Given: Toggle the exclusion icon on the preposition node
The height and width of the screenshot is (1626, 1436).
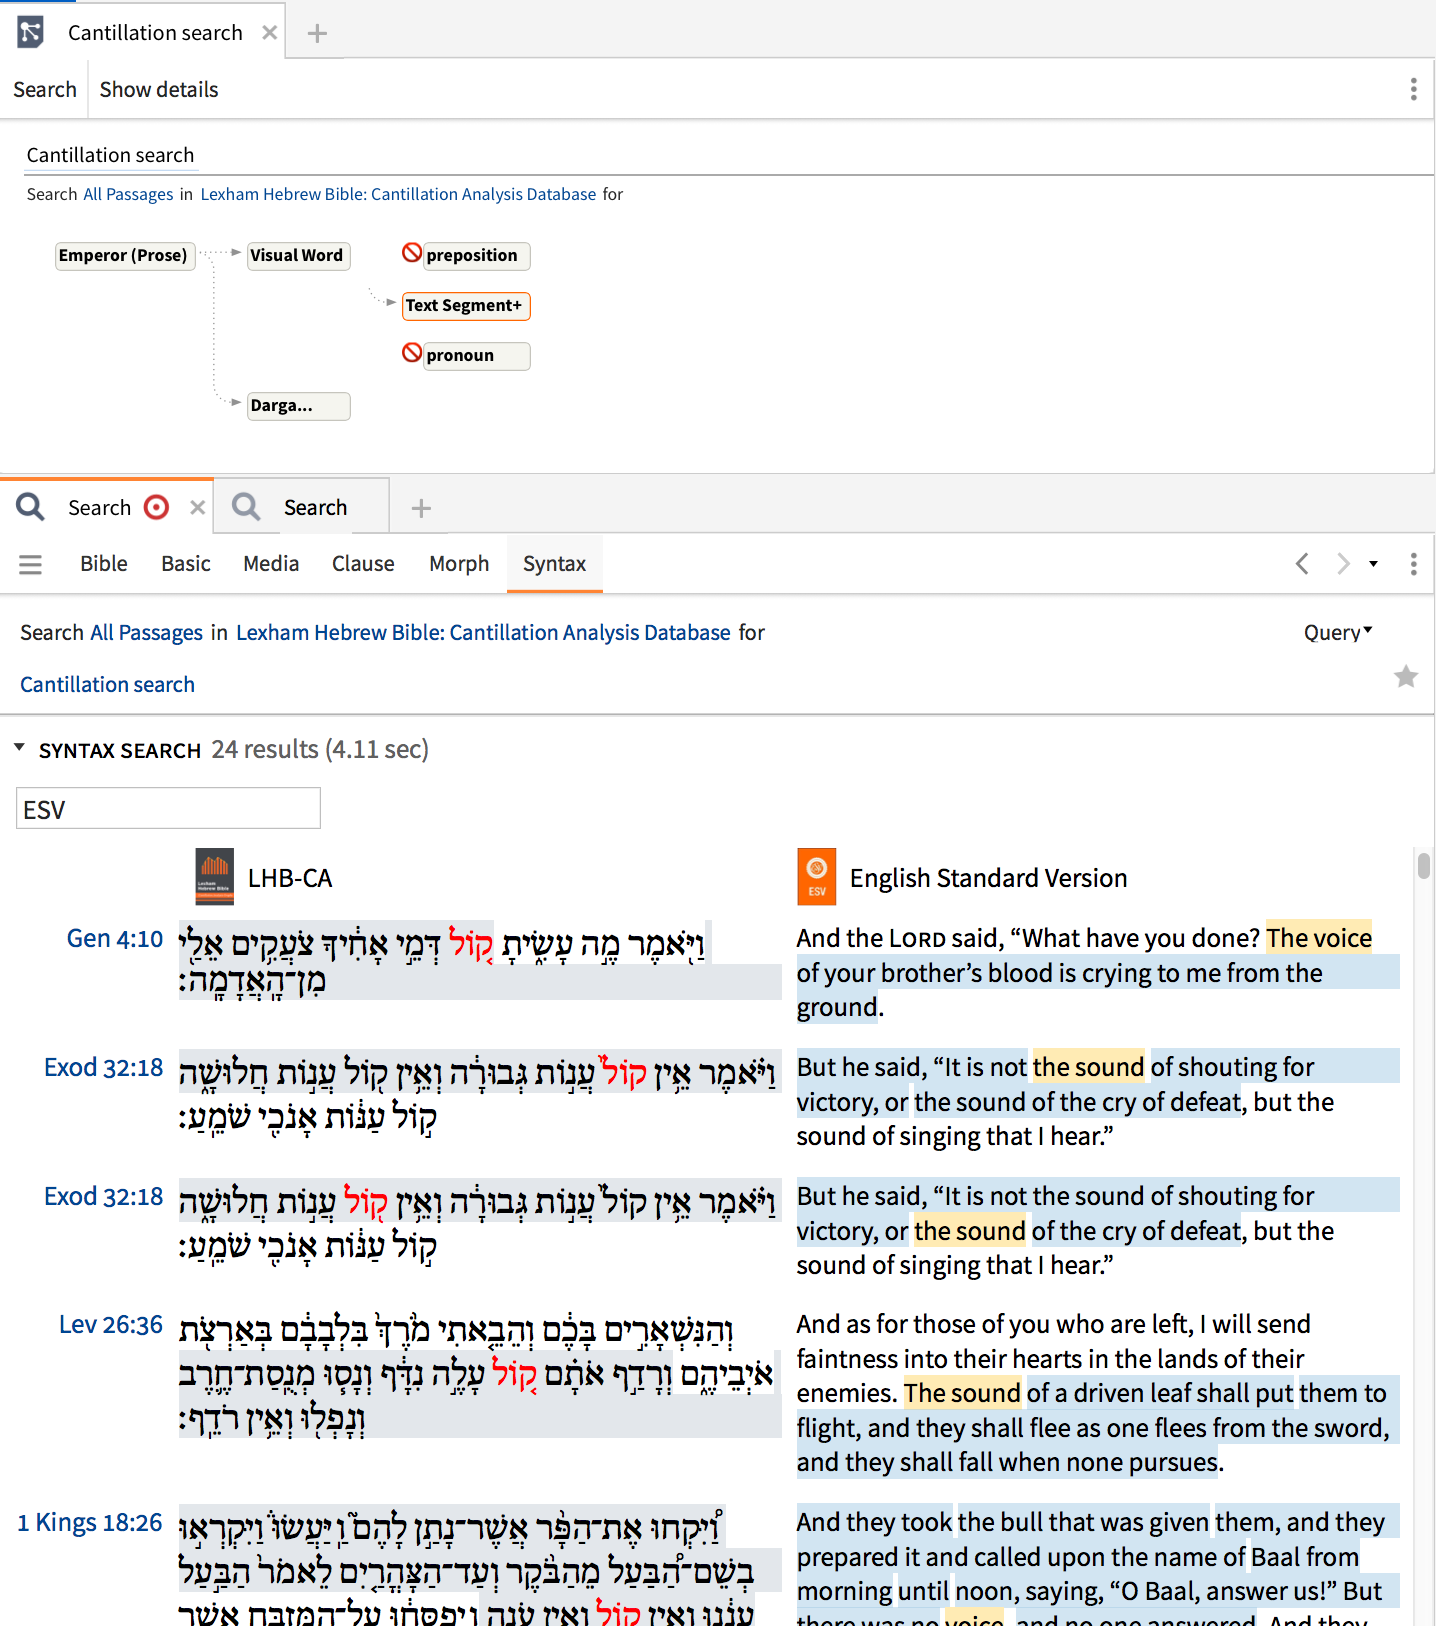Looking at the screenshot, I should point(412,253).
